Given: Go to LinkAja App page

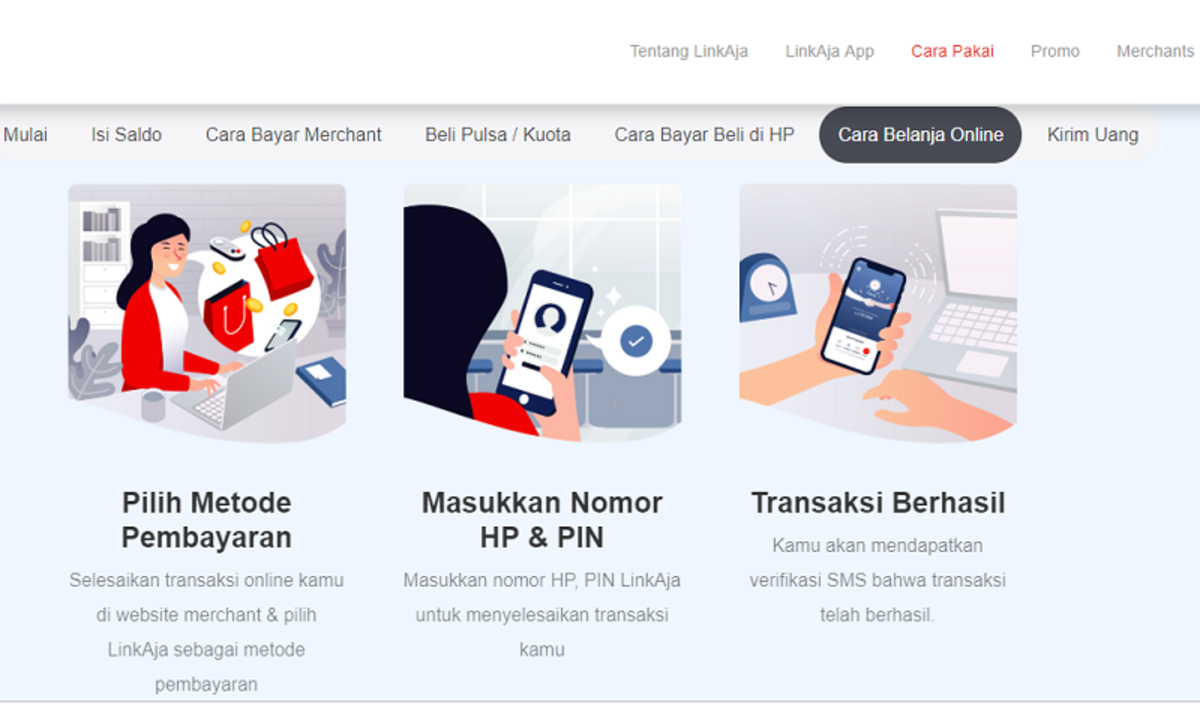Looking at the screenshot, I should pyautogui.click(x=829, y=51).
